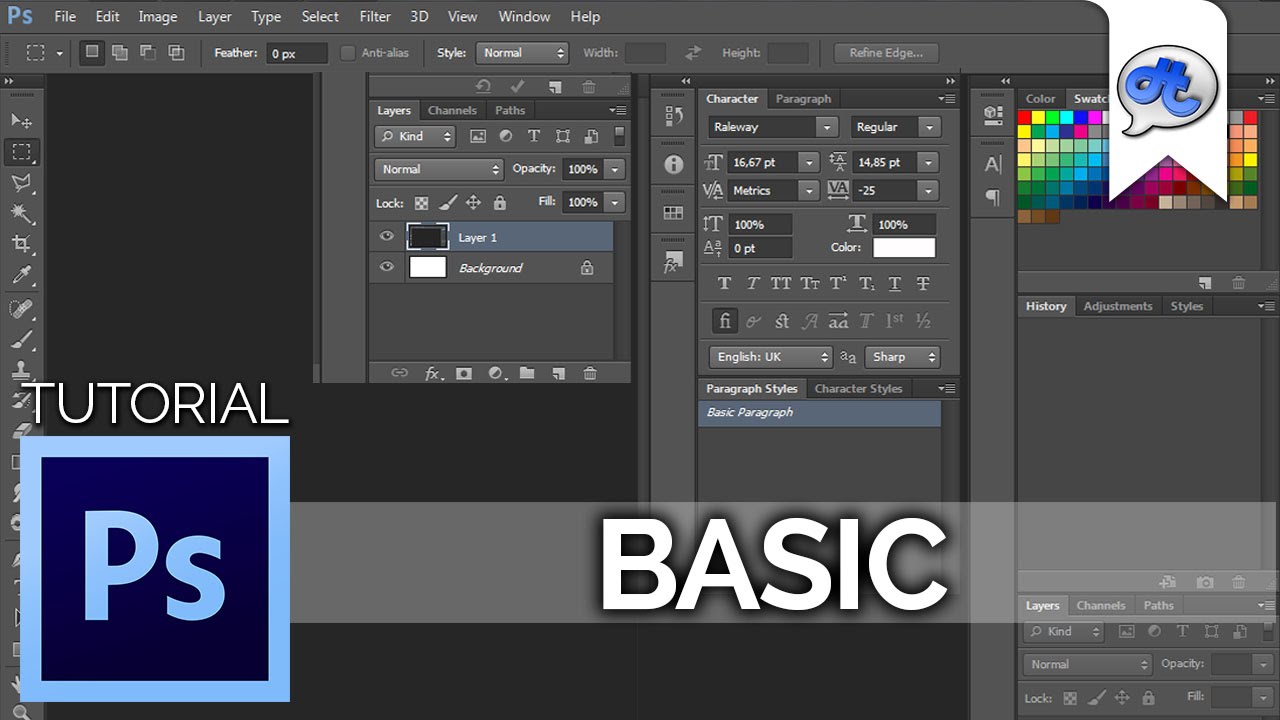1280x720 pixels.
Task: Toggle Underline text style
Action: (895, 284)
